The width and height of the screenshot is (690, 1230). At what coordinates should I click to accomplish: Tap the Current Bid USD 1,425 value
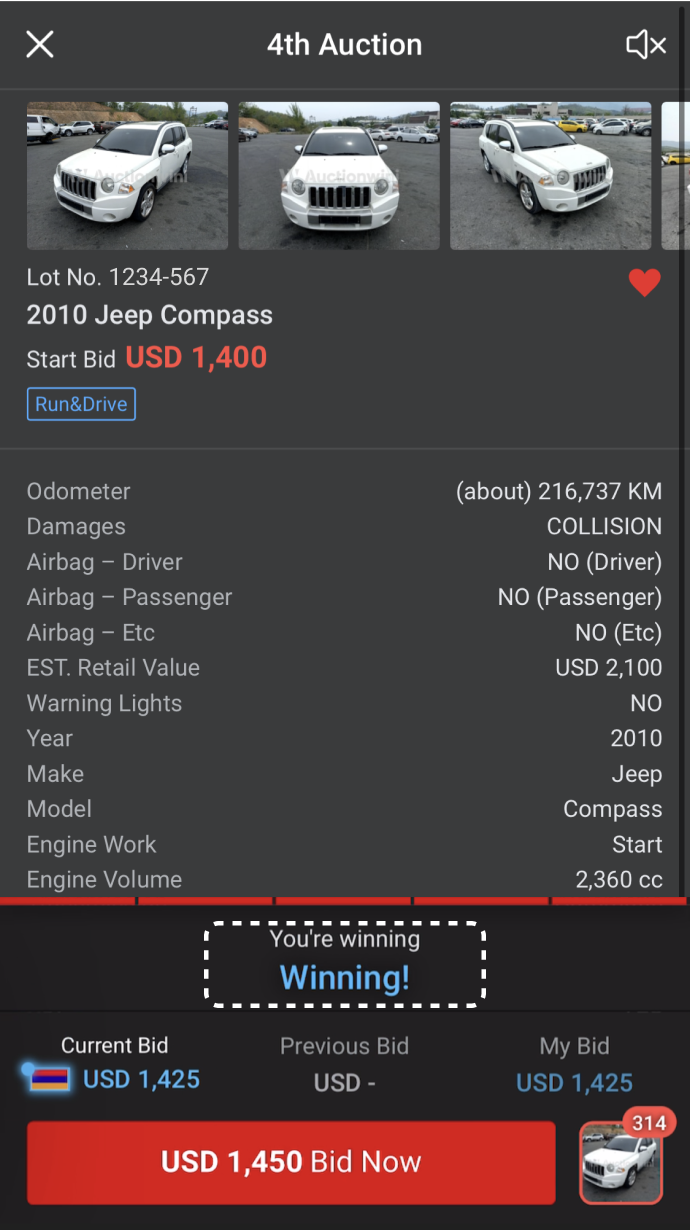tap(141, 1079)
